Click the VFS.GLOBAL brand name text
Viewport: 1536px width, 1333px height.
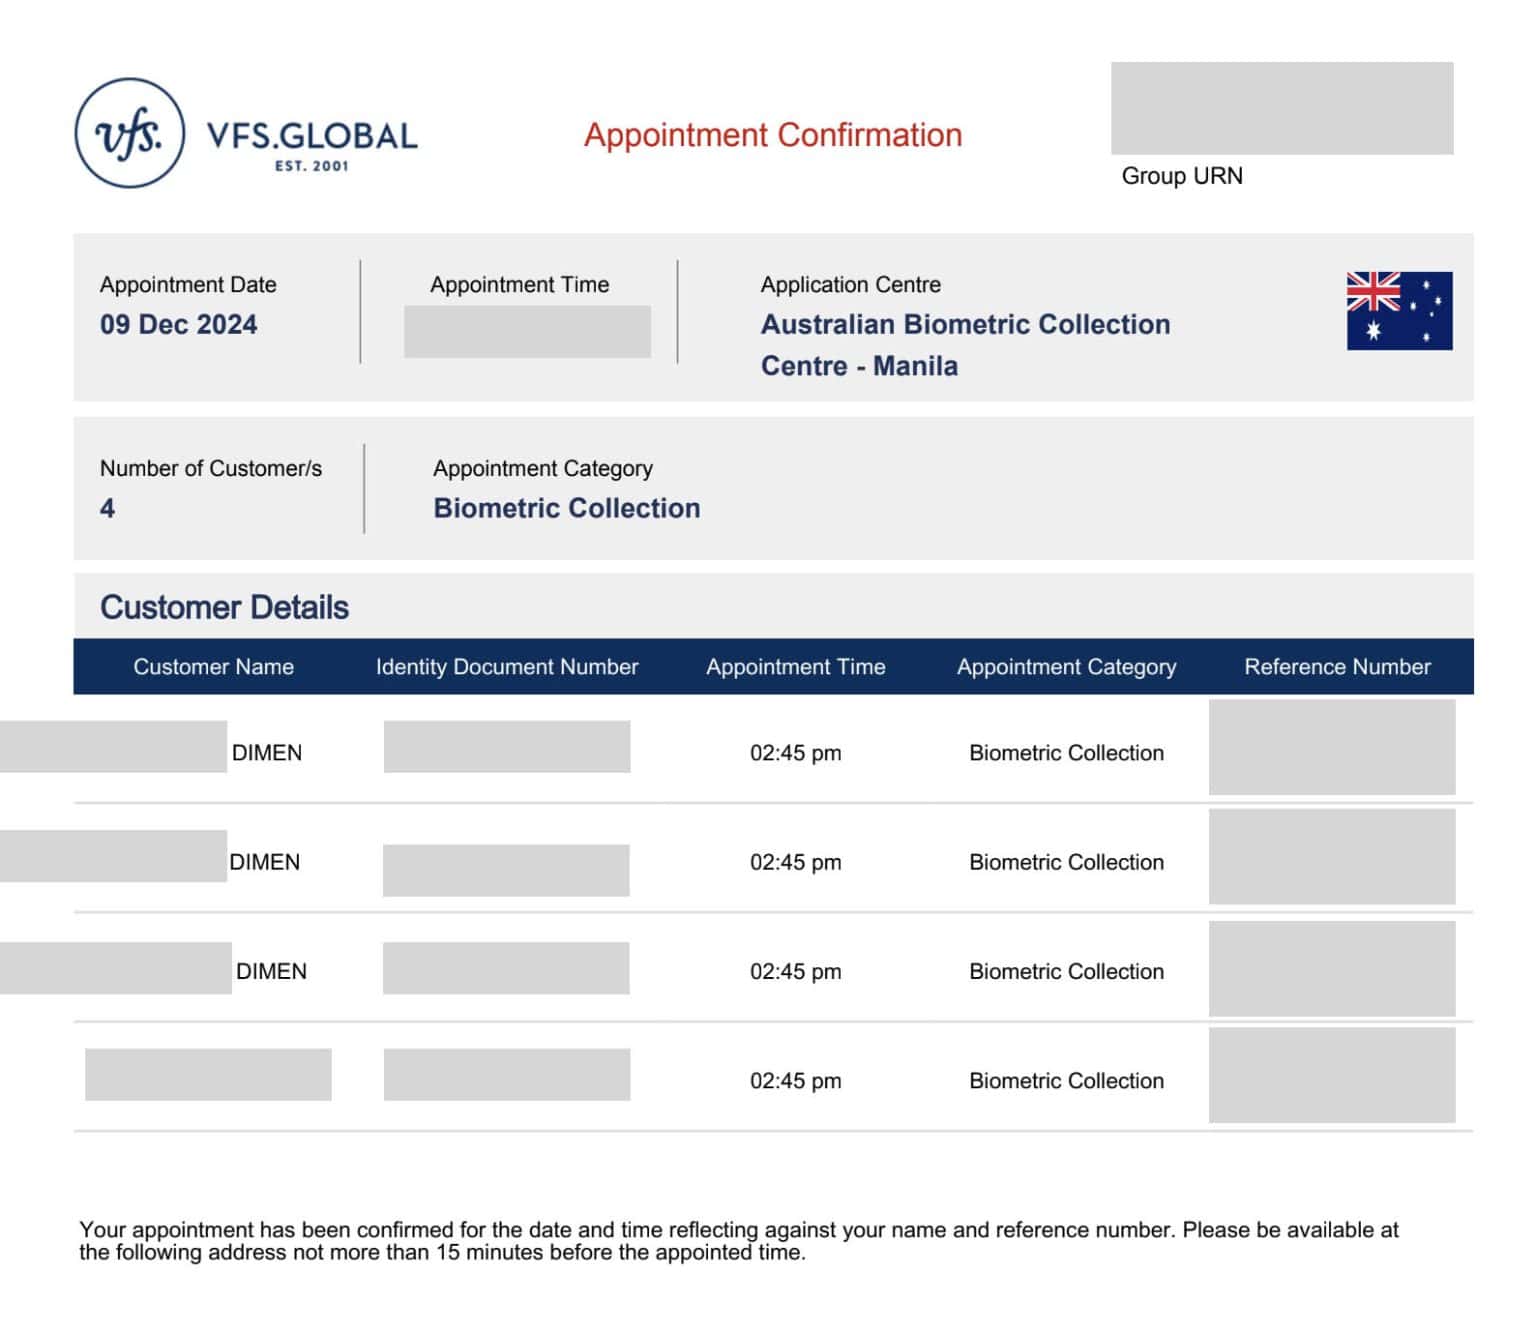pyautogui.click(x=311, y=136)
